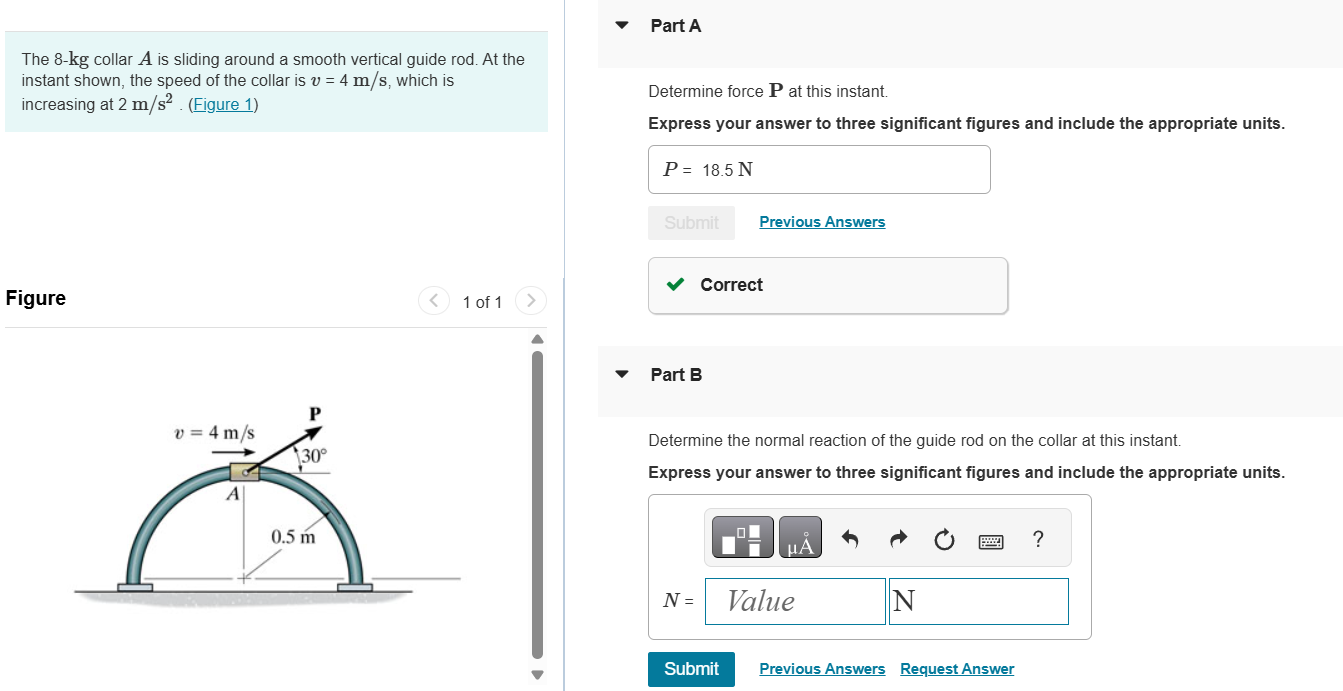
Task: Click the Value input field
Action: point(795,601)
